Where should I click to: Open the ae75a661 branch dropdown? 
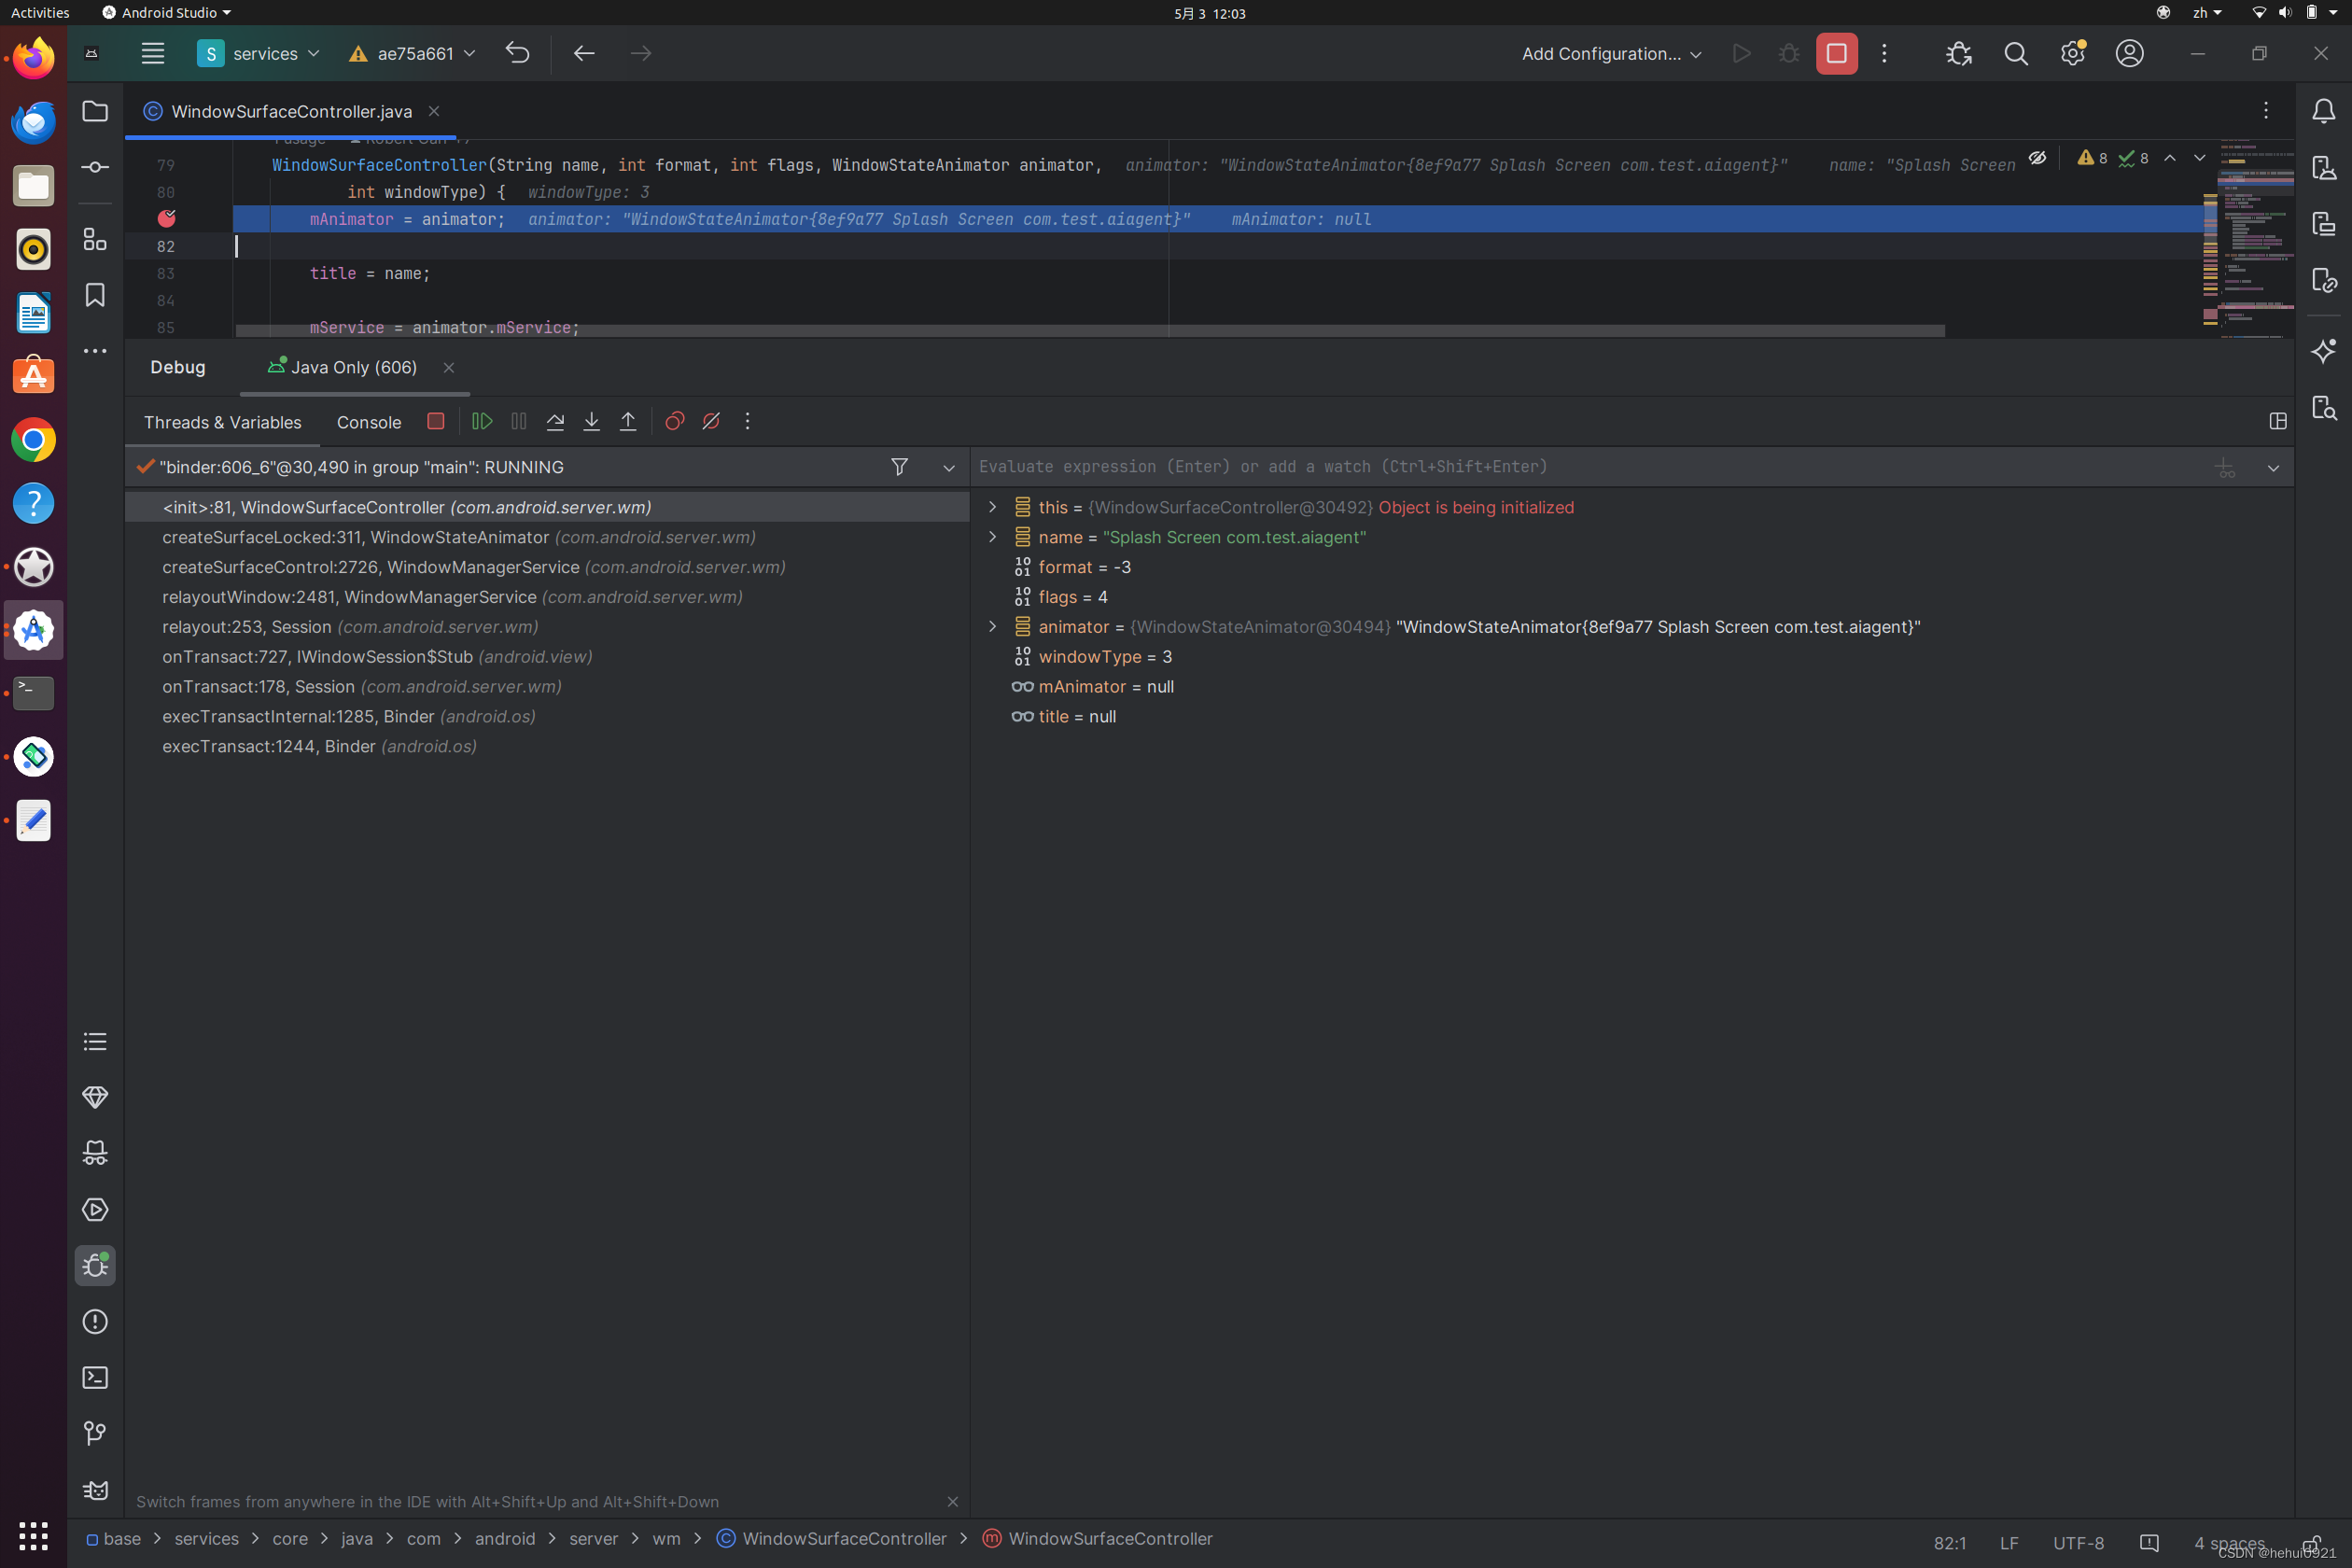point(412,53)
